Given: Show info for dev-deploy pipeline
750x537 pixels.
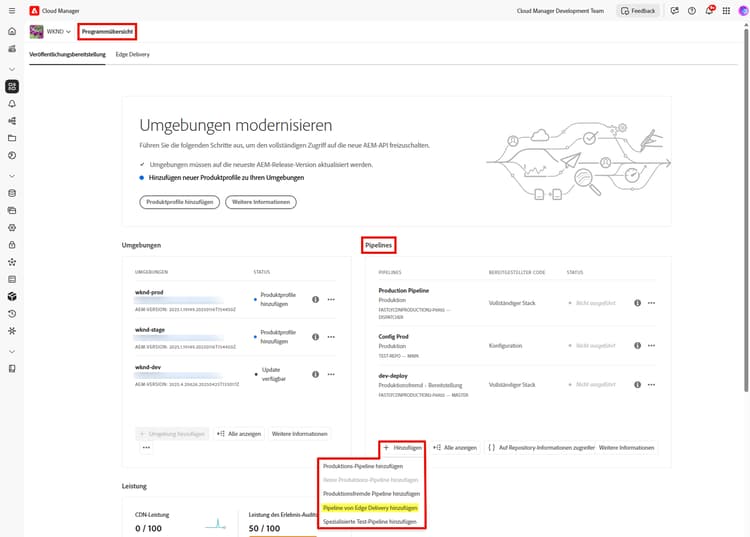Looking at the screenshot, I should coord(637,384).
